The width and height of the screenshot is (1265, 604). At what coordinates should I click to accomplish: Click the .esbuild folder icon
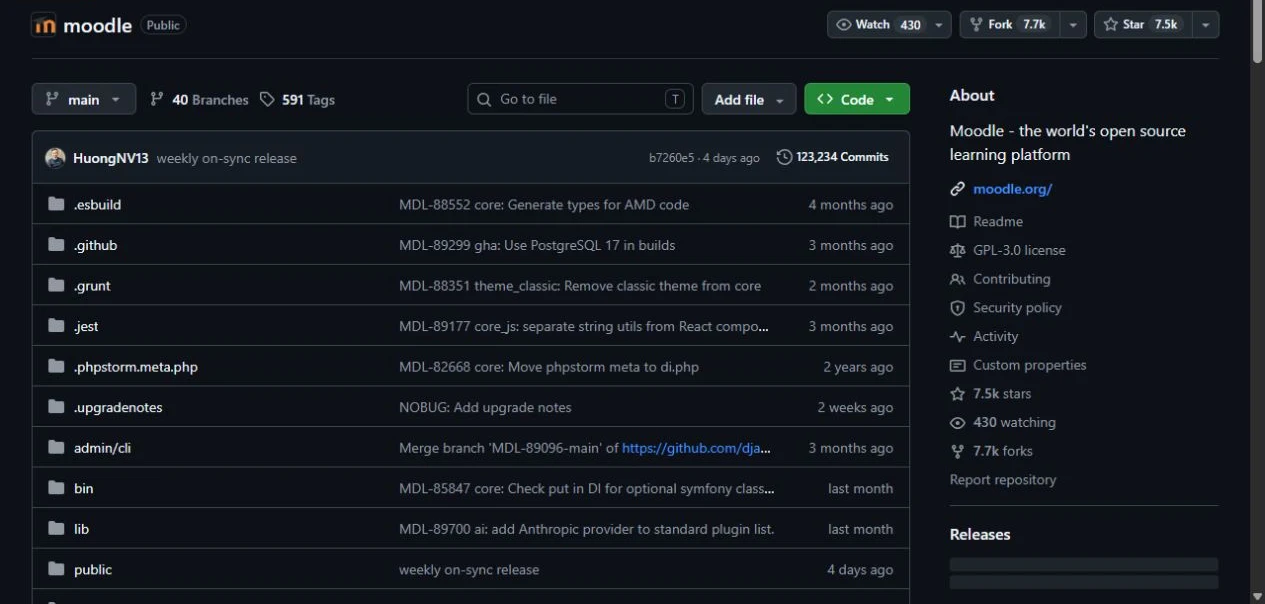click(56, 204)
